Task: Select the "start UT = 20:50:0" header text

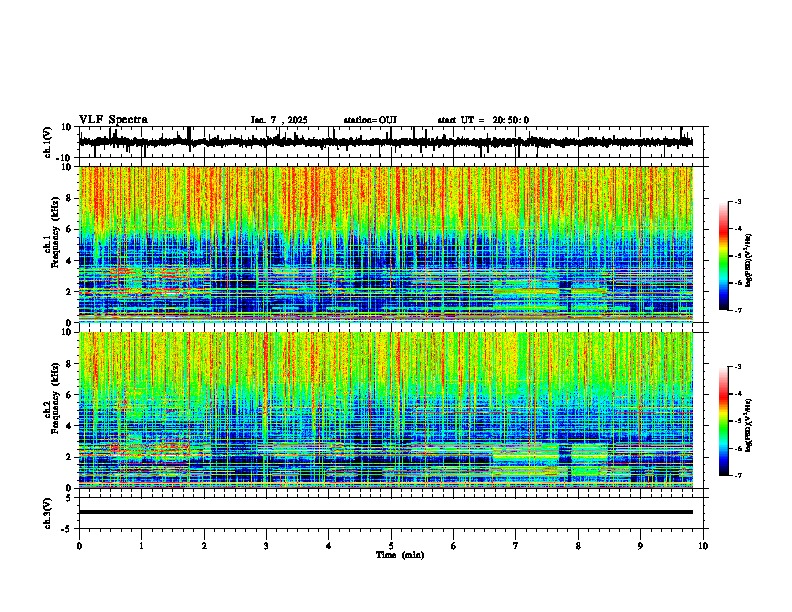Action: coord(483,120)
